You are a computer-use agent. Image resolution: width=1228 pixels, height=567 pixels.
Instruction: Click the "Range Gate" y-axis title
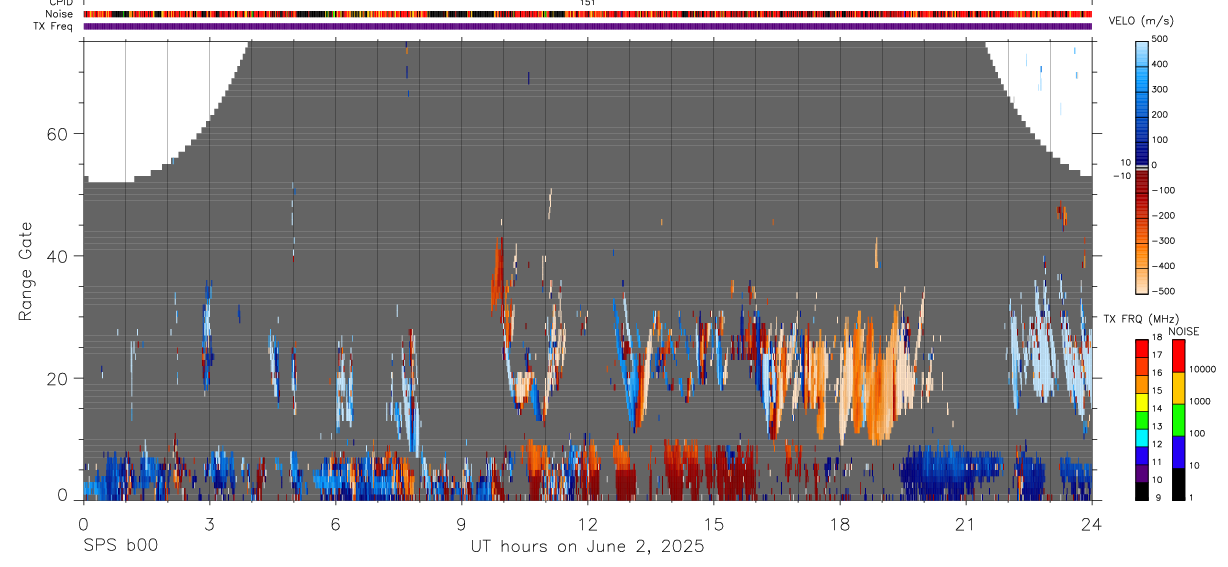click(x=26, y=272)
